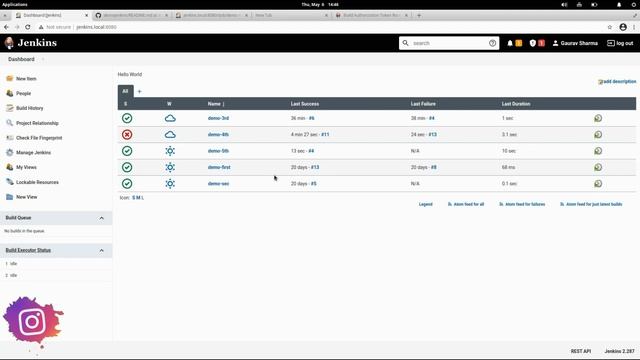Open Atom feed for just latest builds
The width and height of the screenshot is (640, 360).
click(x=591, y=204)
